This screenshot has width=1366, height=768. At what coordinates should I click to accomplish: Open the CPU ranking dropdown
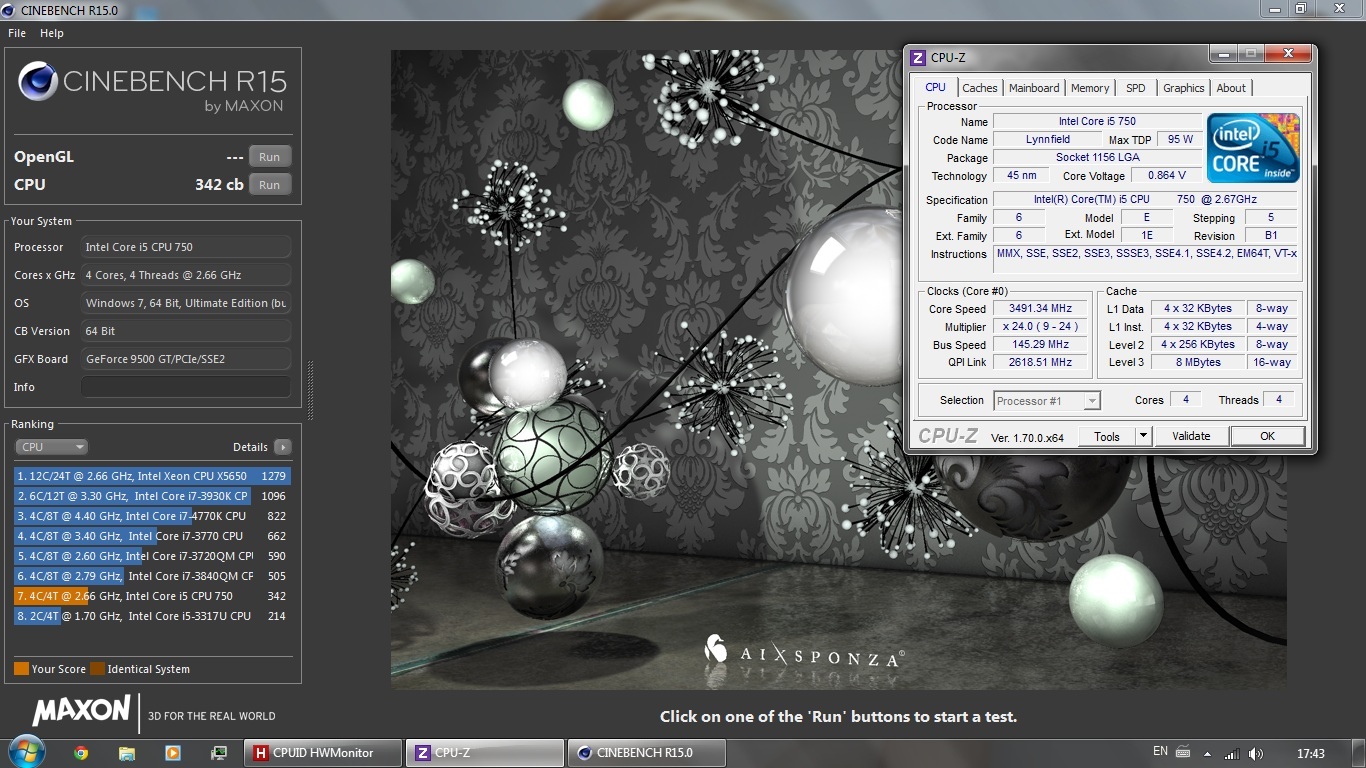[52, 447]
